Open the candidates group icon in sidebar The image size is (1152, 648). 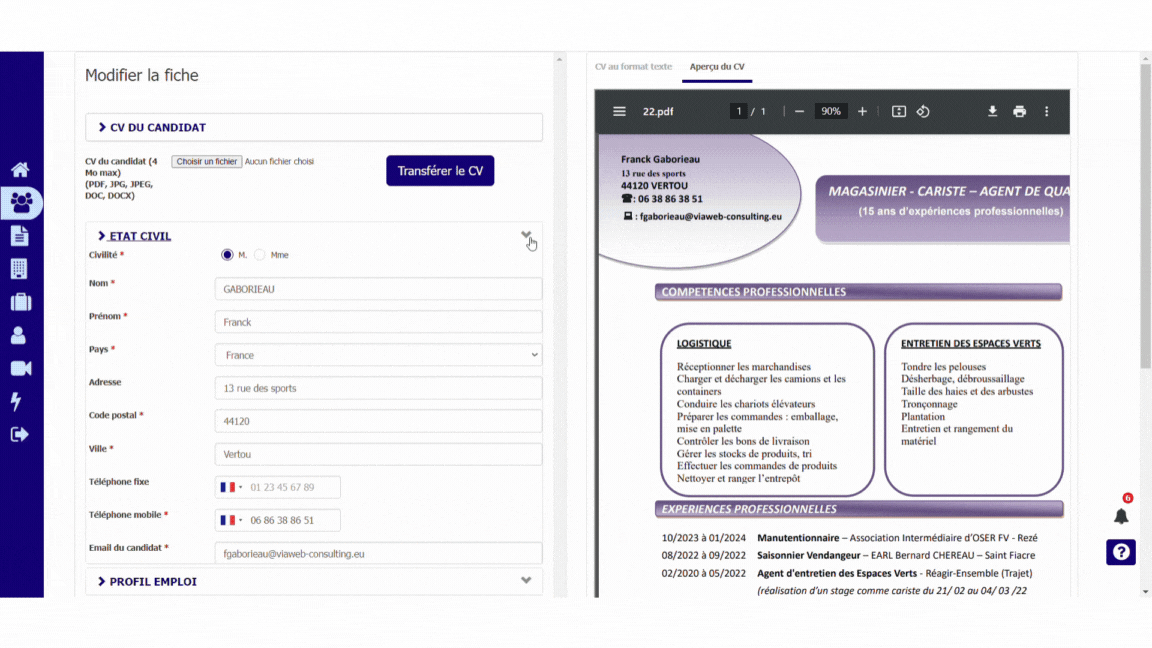coord(21,203)
